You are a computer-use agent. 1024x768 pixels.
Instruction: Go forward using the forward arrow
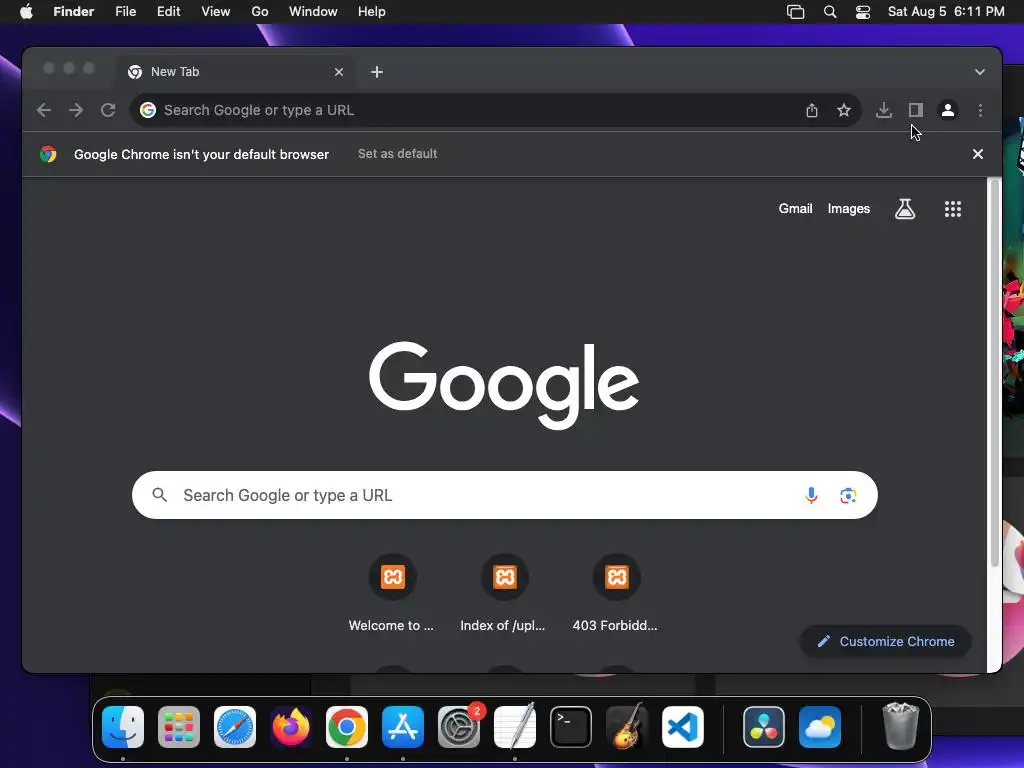point(76,110)
